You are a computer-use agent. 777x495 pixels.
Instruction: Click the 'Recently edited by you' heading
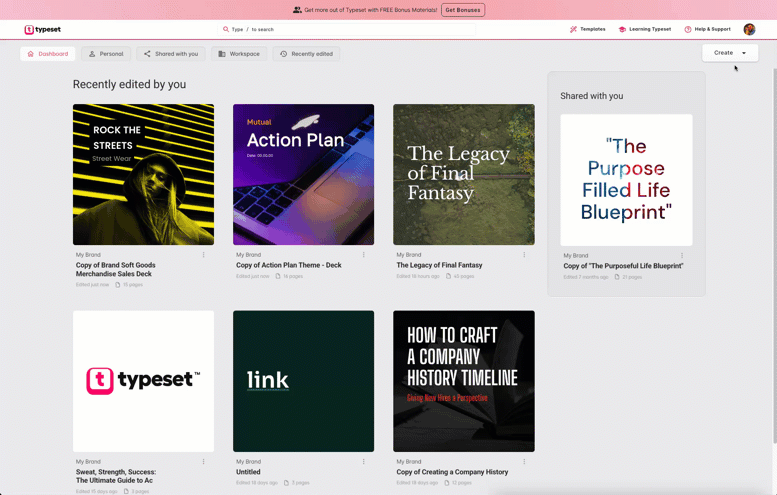click(129, 84)
